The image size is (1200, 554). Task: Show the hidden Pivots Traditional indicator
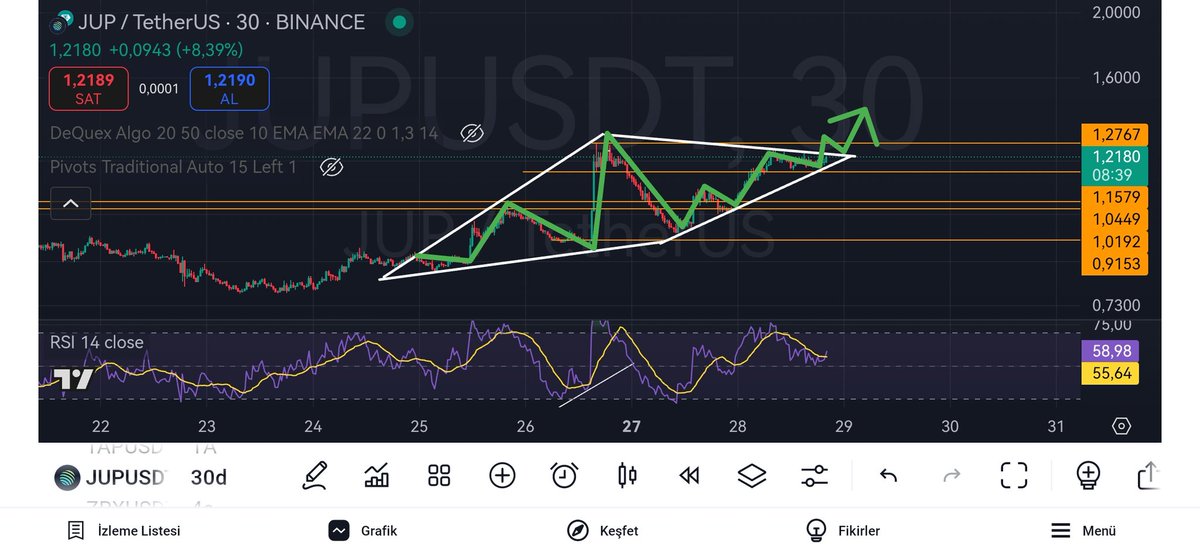click(x=331, y=167)
